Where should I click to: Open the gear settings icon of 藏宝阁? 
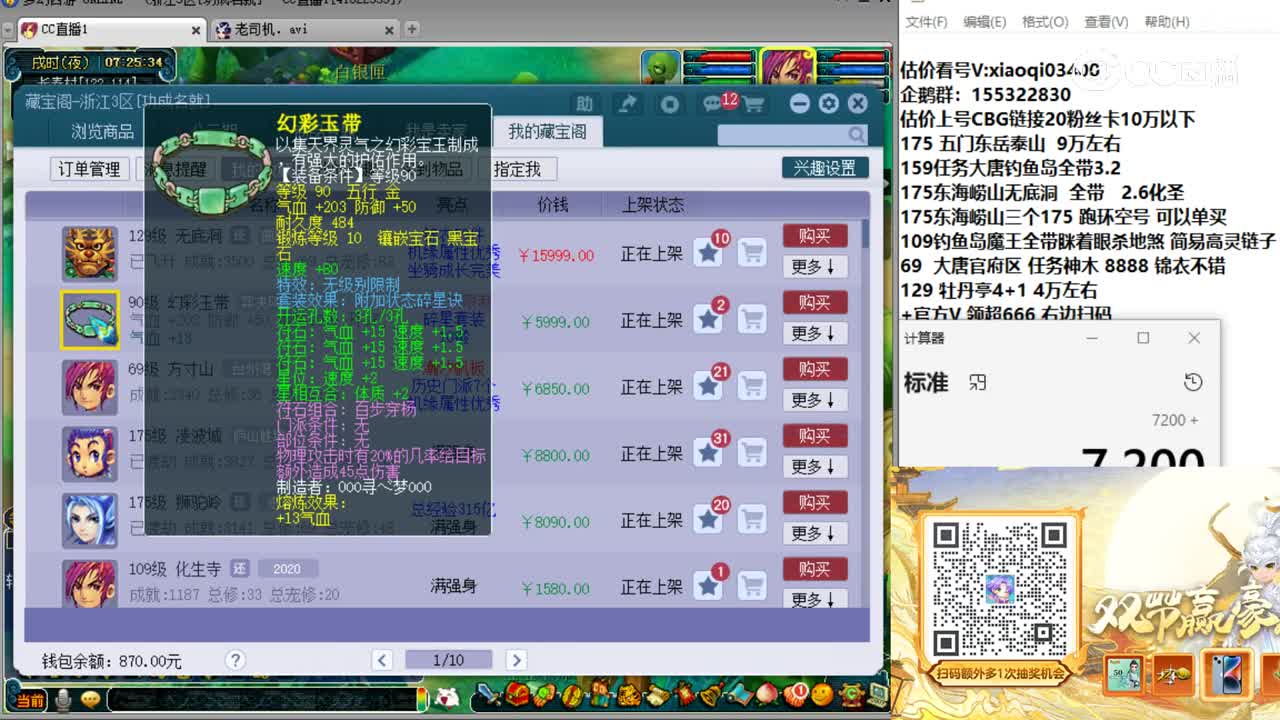click(x=828, y=104)
